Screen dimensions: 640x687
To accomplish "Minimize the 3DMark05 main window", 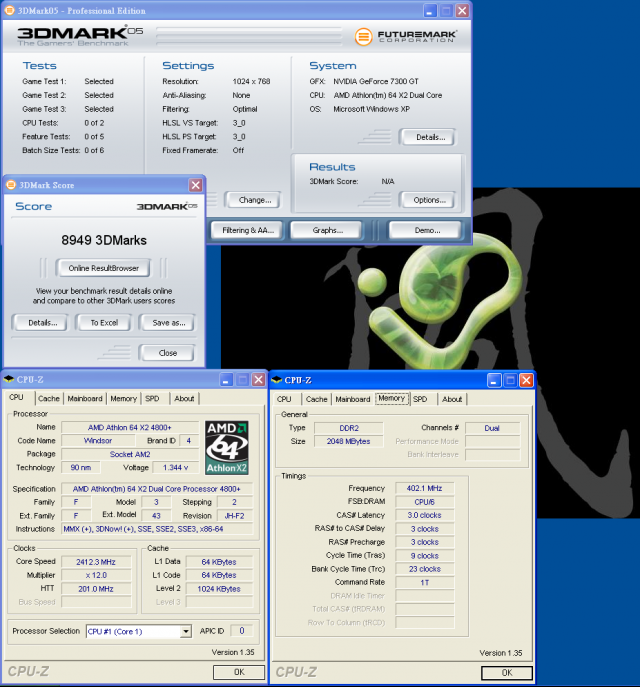I will click(x=430, y=11).
